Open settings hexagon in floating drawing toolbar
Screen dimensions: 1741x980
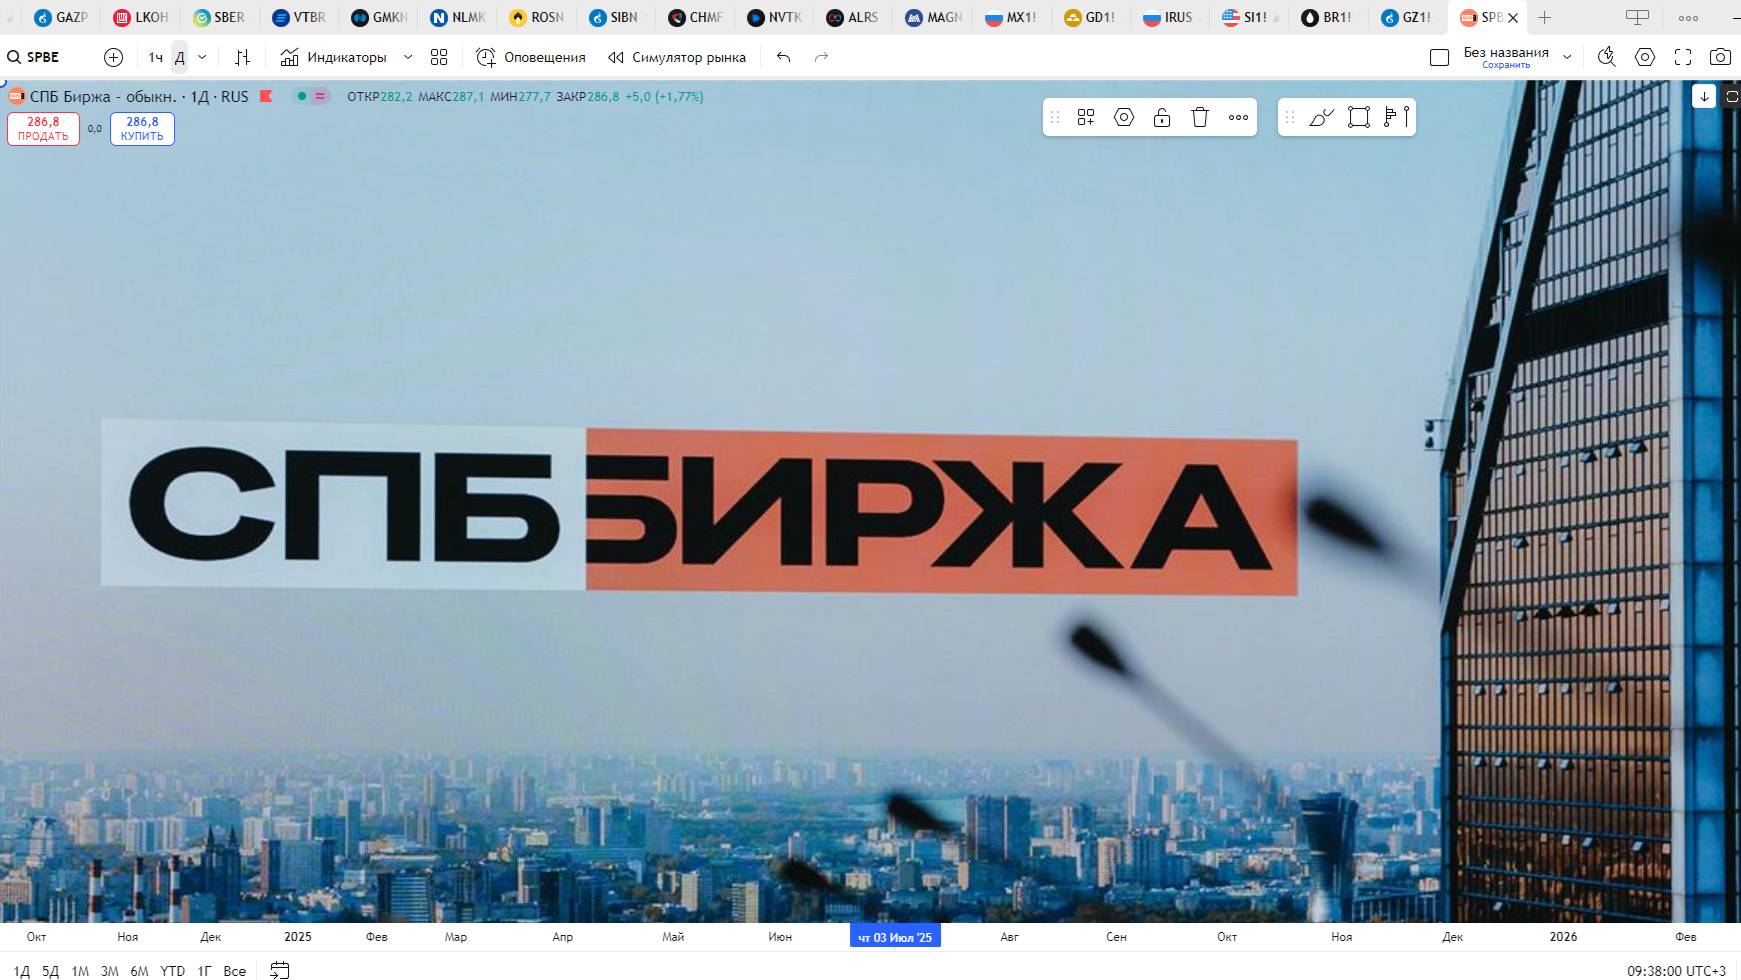(1124, 117)
